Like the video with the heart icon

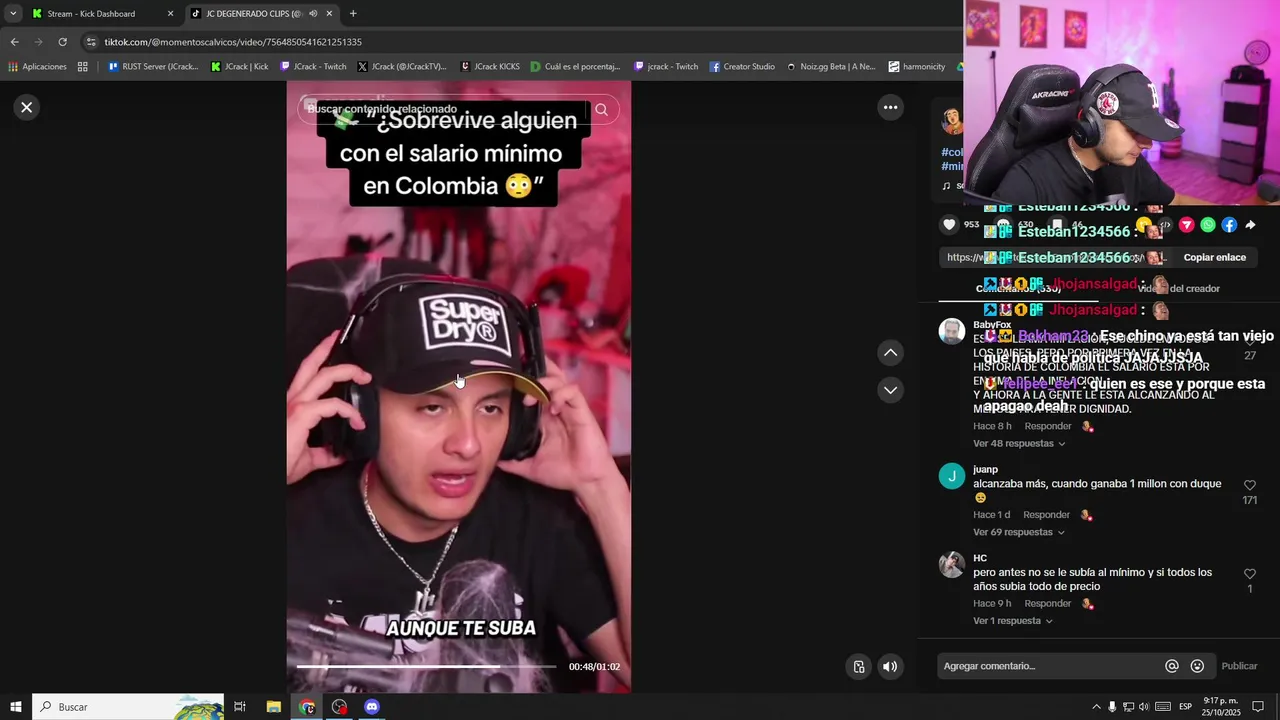[949, 225]
